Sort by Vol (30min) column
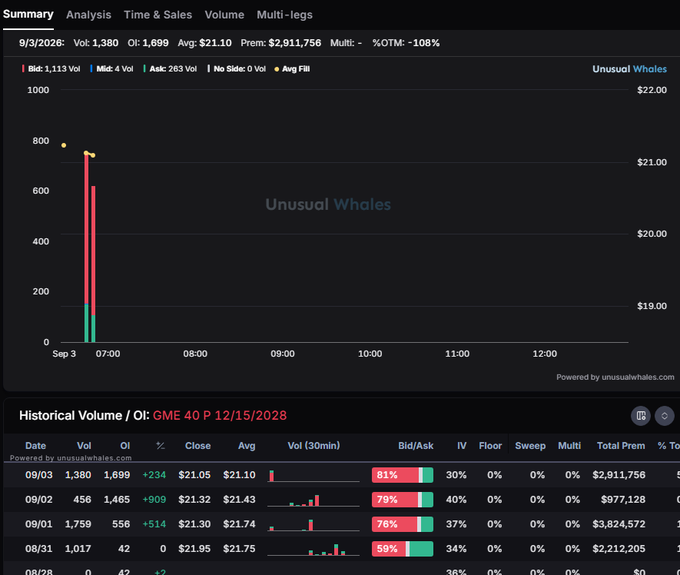Viewport: 680px width, 575px height. pyautogui.click(x=314, y=446)
